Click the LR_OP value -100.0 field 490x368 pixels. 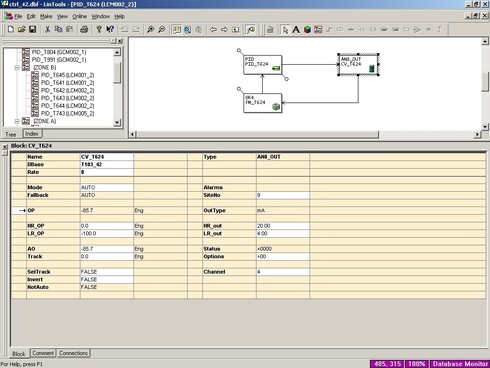(x=107, y=233)
